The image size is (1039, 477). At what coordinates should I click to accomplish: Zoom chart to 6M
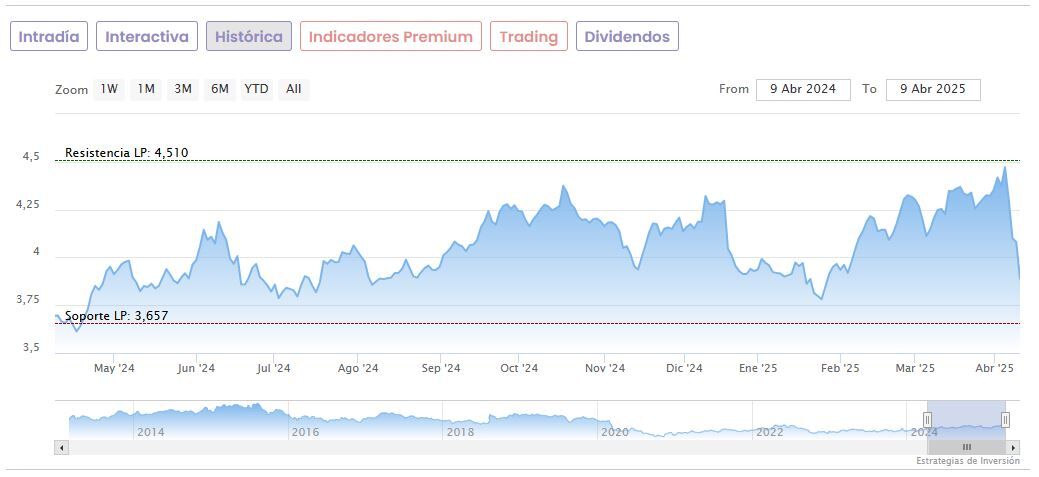pyautogui.click(x=220, y=89)
